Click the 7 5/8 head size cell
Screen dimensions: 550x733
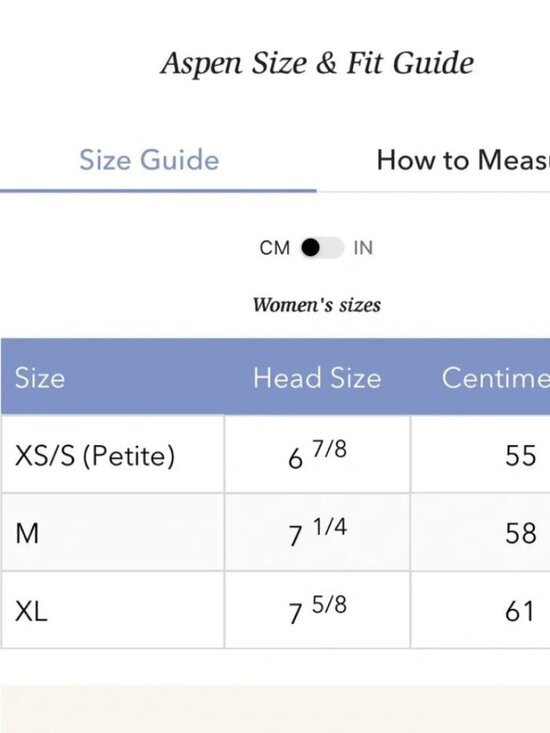[x=317, y=610]
